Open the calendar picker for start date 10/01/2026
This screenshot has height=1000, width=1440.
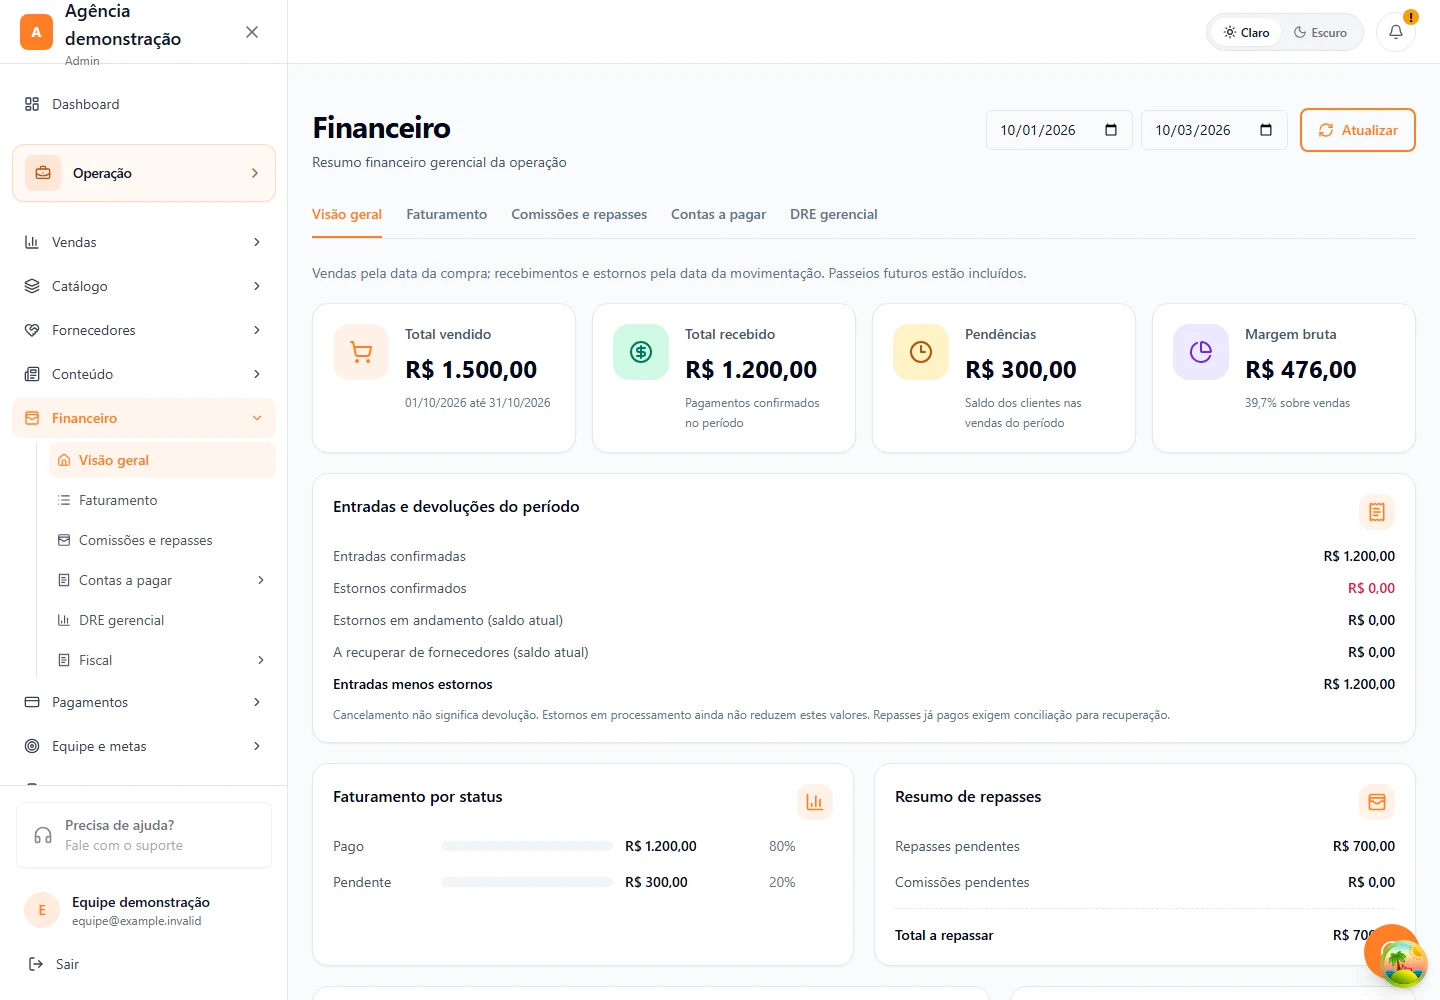point(1111,130)
